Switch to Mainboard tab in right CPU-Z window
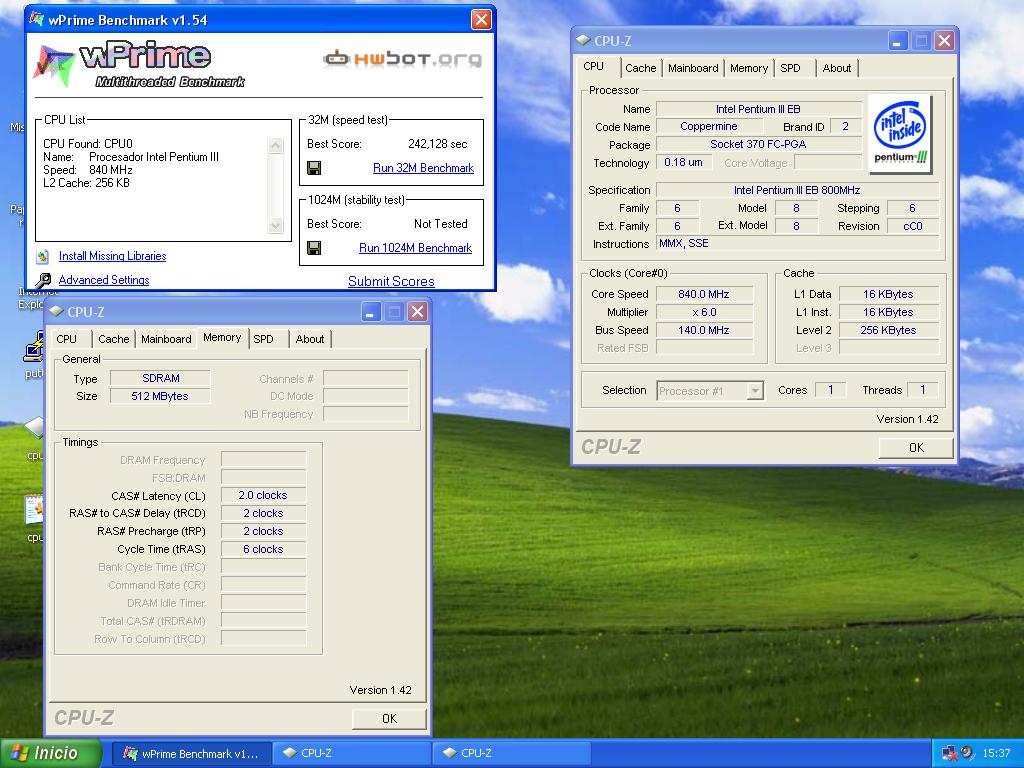The width and height of the screenshot is (1024, 768). coord(693,68)
